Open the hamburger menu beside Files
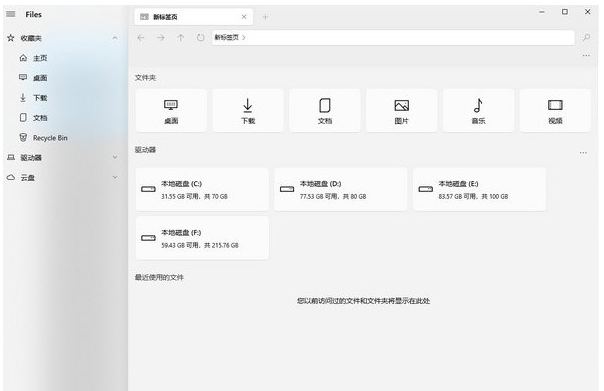 (11, 14)
